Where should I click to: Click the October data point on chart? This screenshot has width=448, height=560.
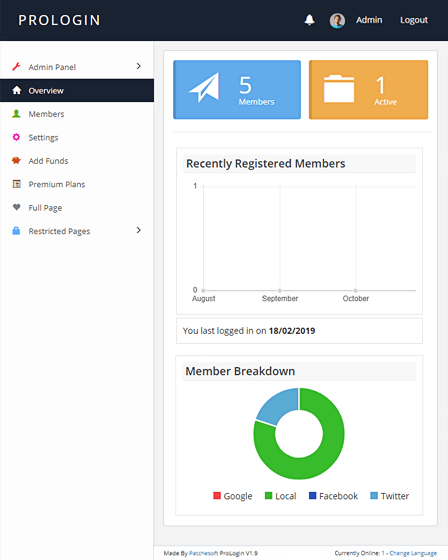pyautogui.click(x=355, y=290)
